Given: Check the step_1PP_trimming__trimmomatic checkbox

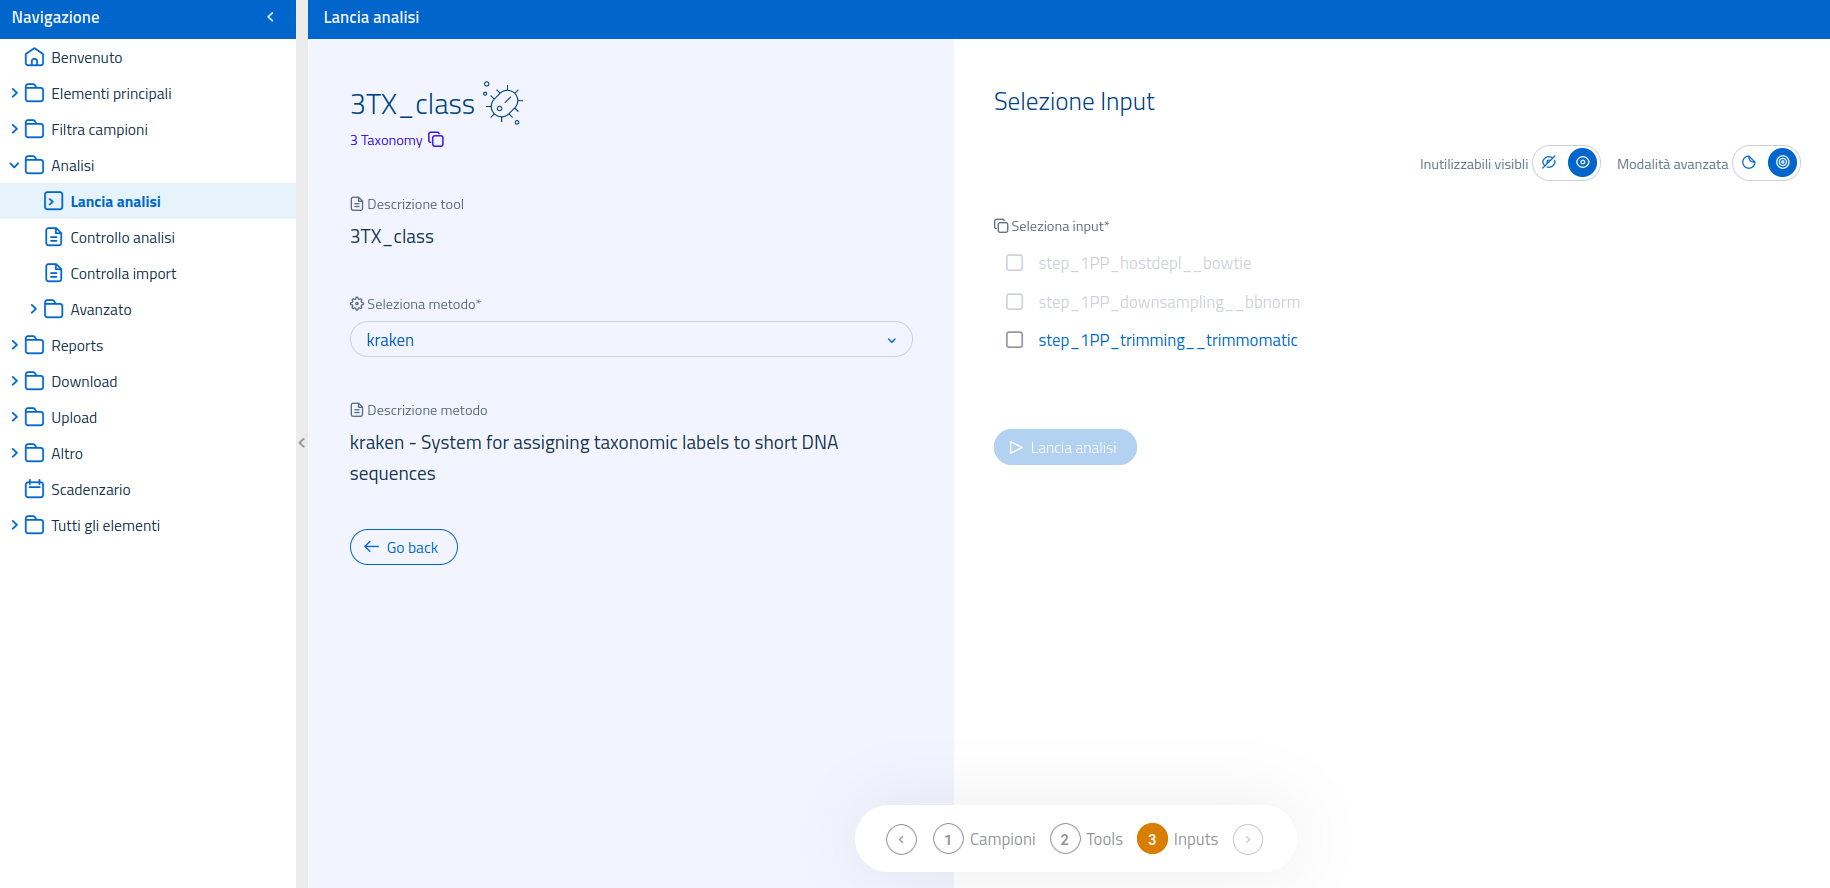Looking at the screenshot, I should [1014, 340].
